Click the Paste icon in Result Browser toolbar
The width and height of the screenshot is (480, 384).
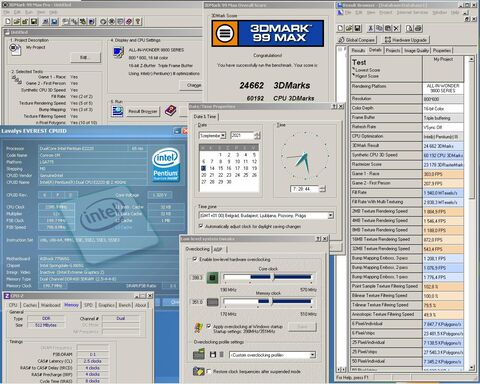tap(388, 28)
